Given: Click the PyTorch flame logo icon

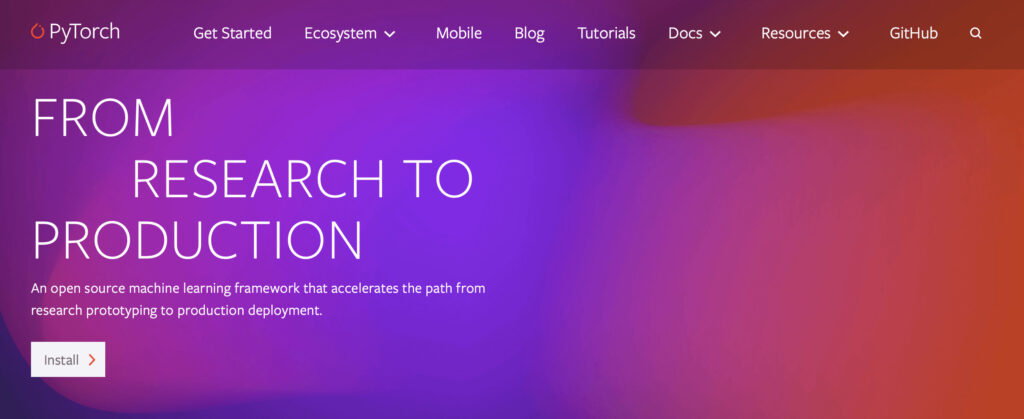Looking at the screenshot, I should pyautogui.click(x=37, y=31).
